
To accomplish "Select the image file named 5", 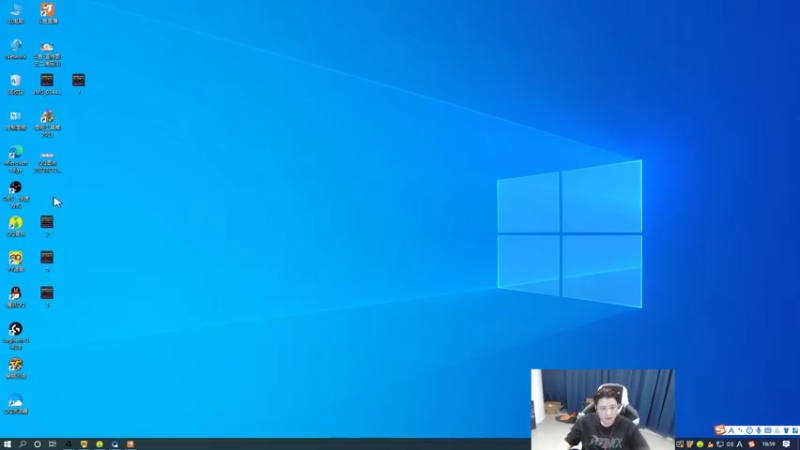I will 47,262.
